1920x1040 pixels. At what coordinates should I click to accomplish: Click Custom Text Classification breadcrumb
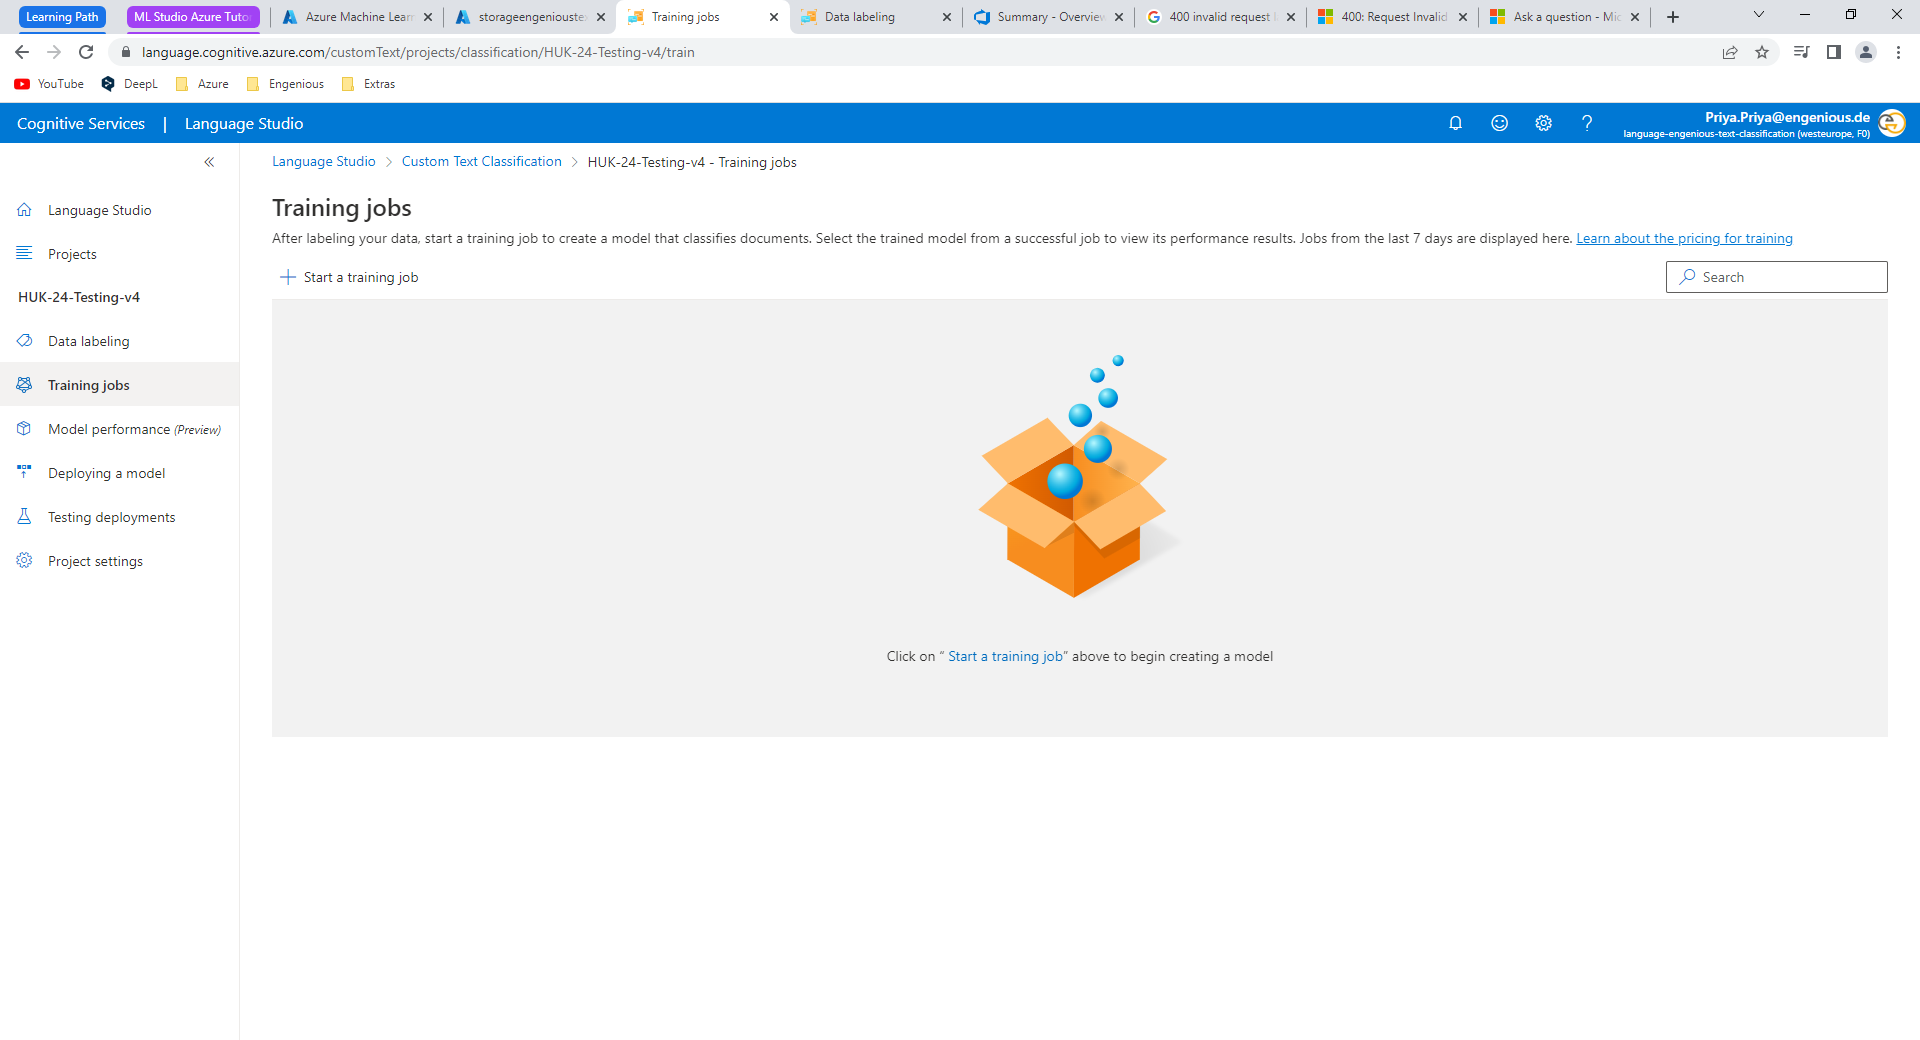(x=482, y=161)
